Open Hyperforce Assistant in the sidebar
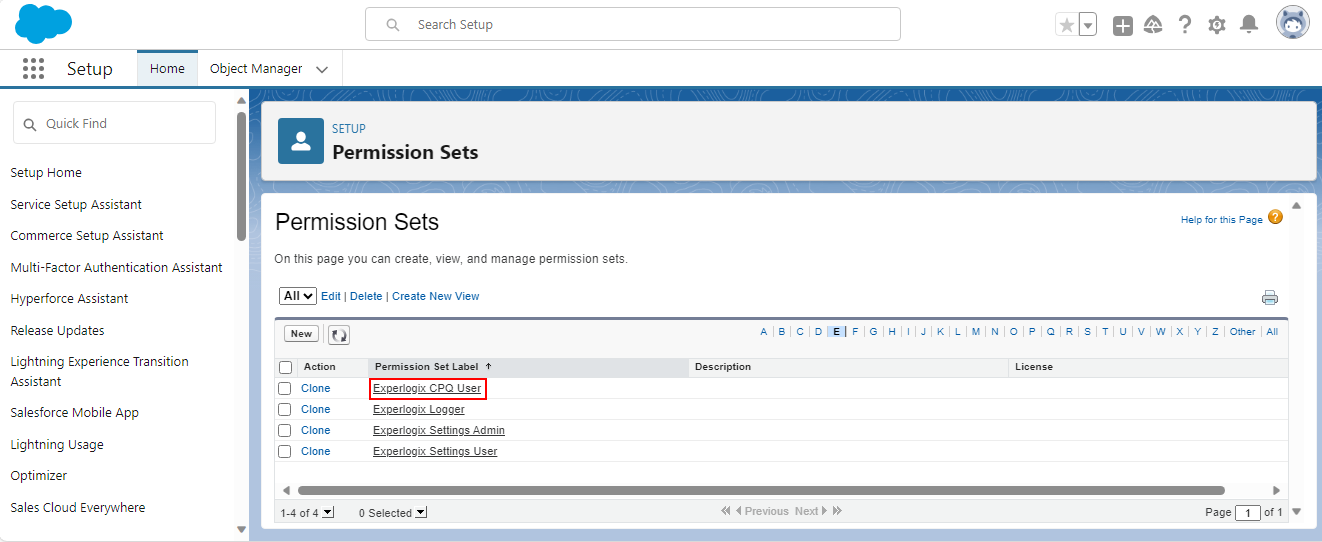This screenshot has width=1322, height=542. (x=69, y=299)
